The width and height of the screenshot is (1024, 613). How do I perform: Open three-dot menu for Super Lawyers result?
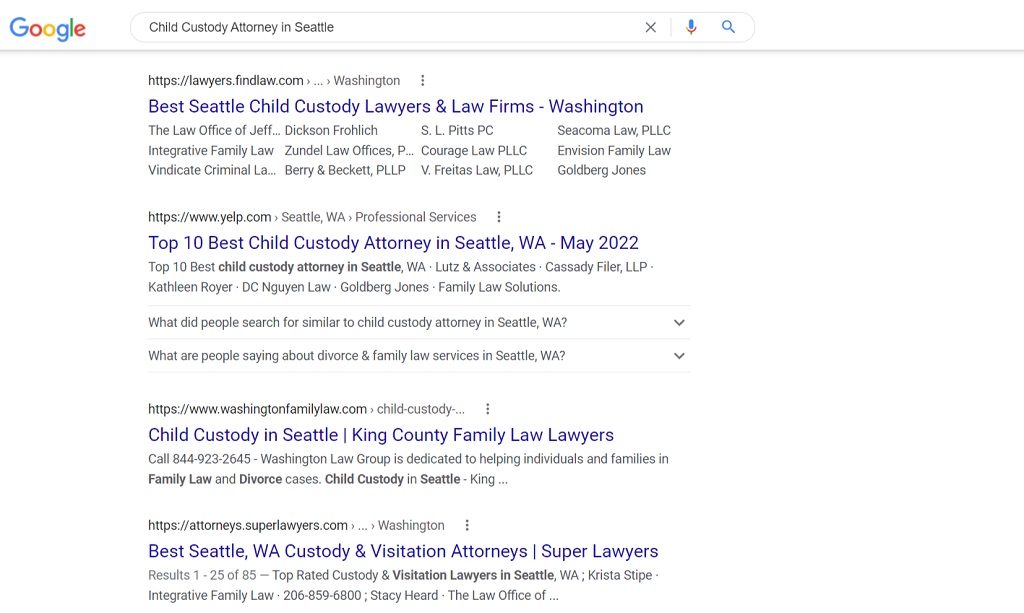(467, 525)
